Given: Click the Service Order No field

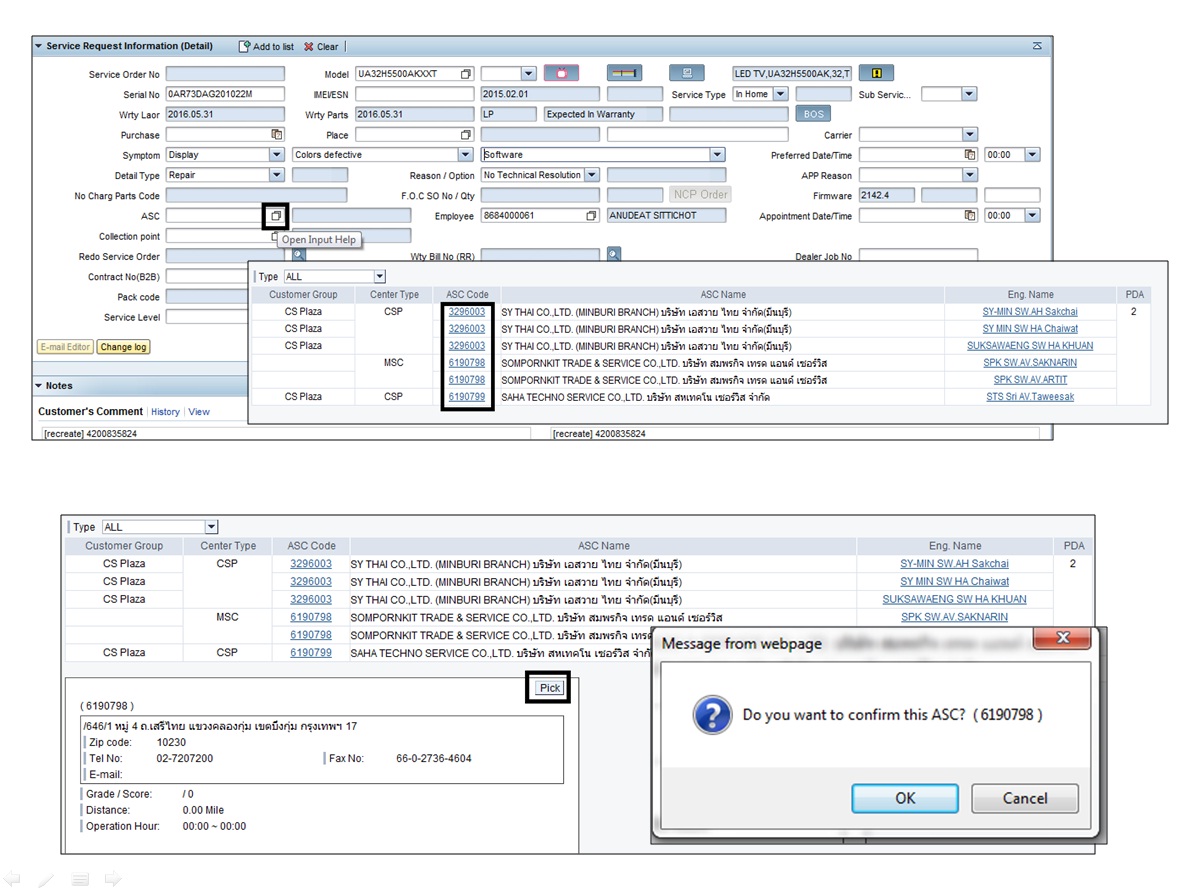Looking at the screenshot, I should pyautogui.click(x=225, y=74).
